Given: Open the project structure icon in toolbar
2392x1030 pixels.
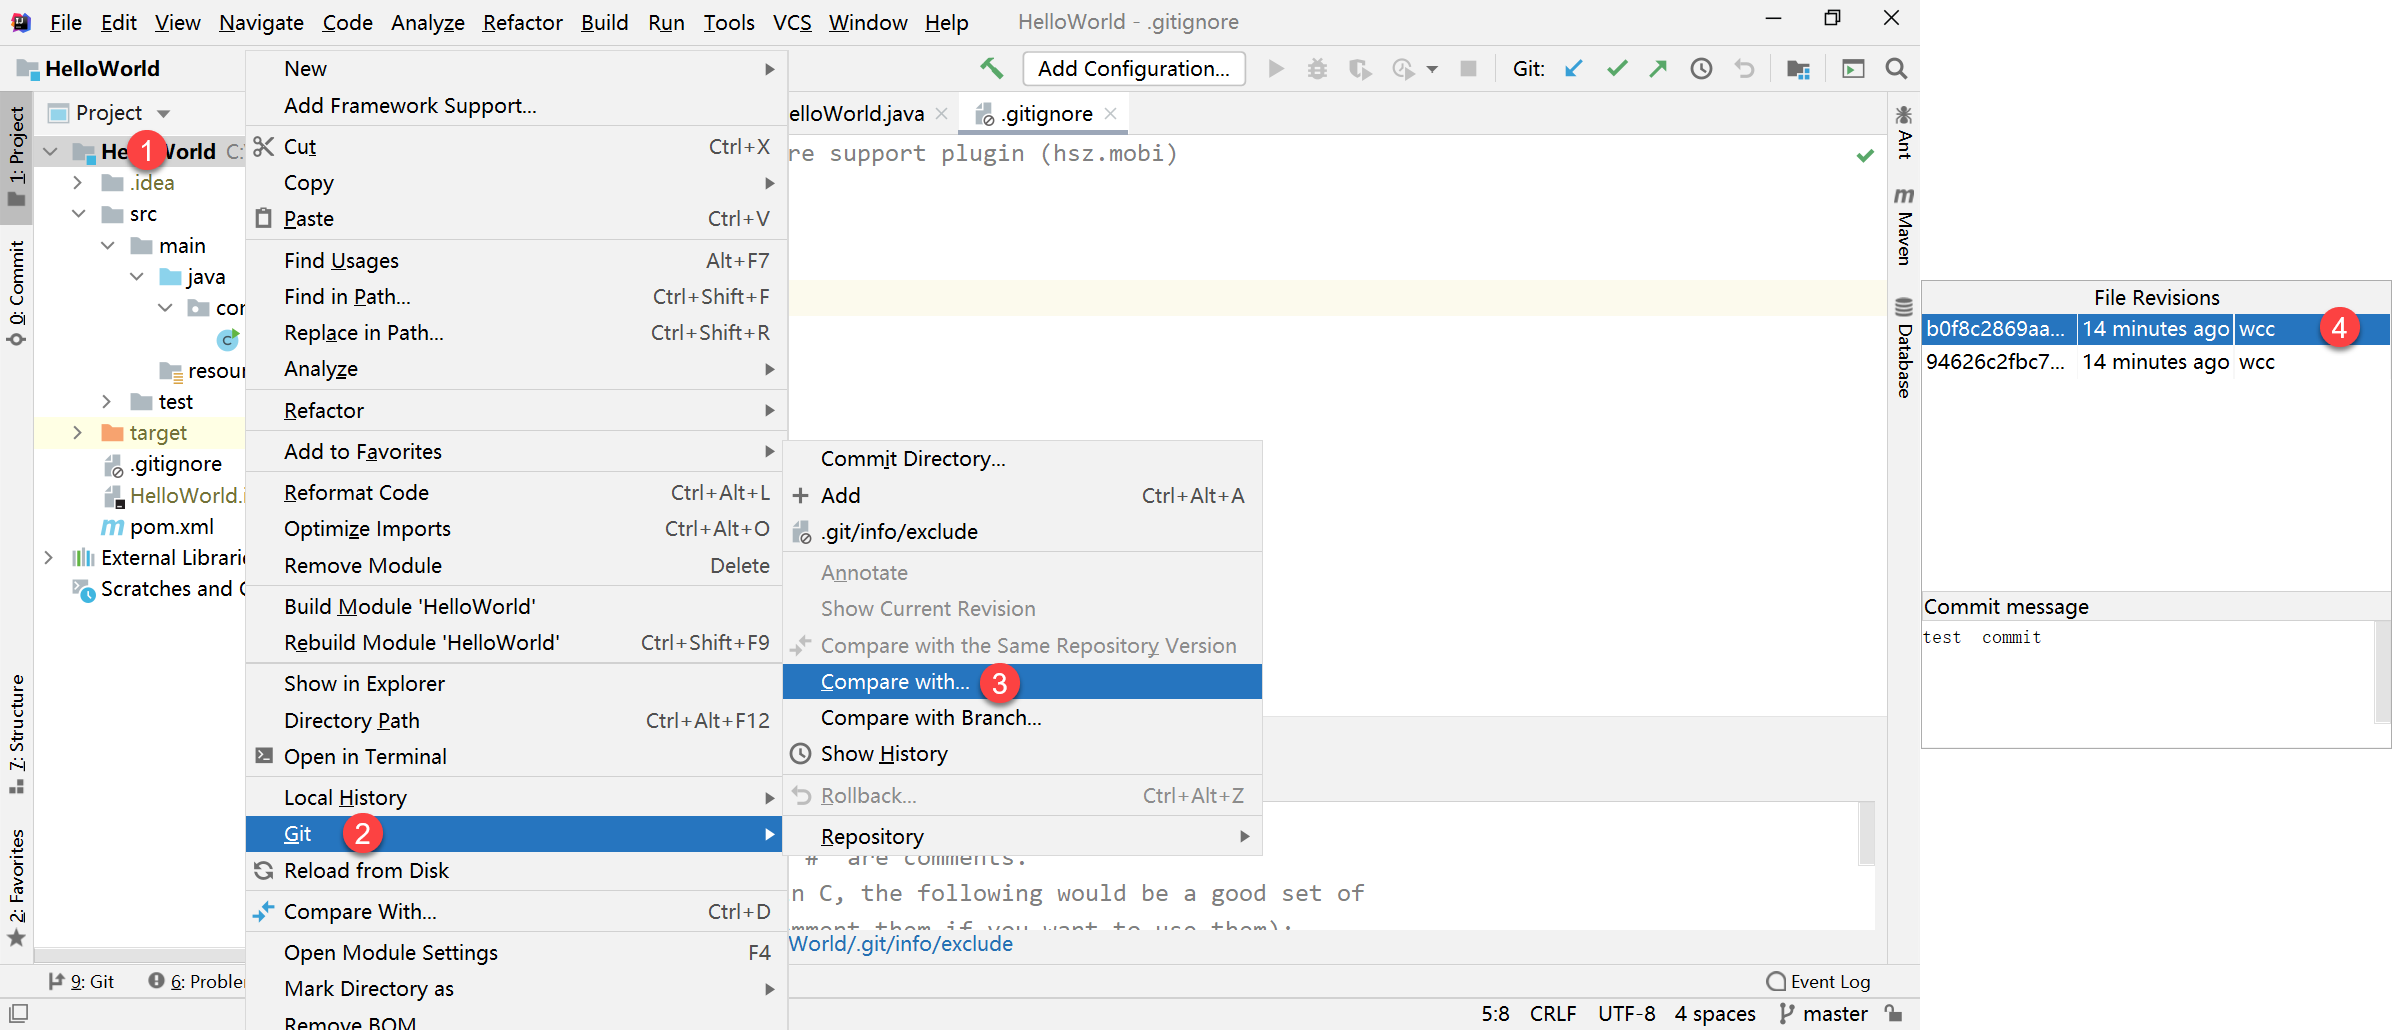Looking at the screenshot, I should click(1798, 69).
